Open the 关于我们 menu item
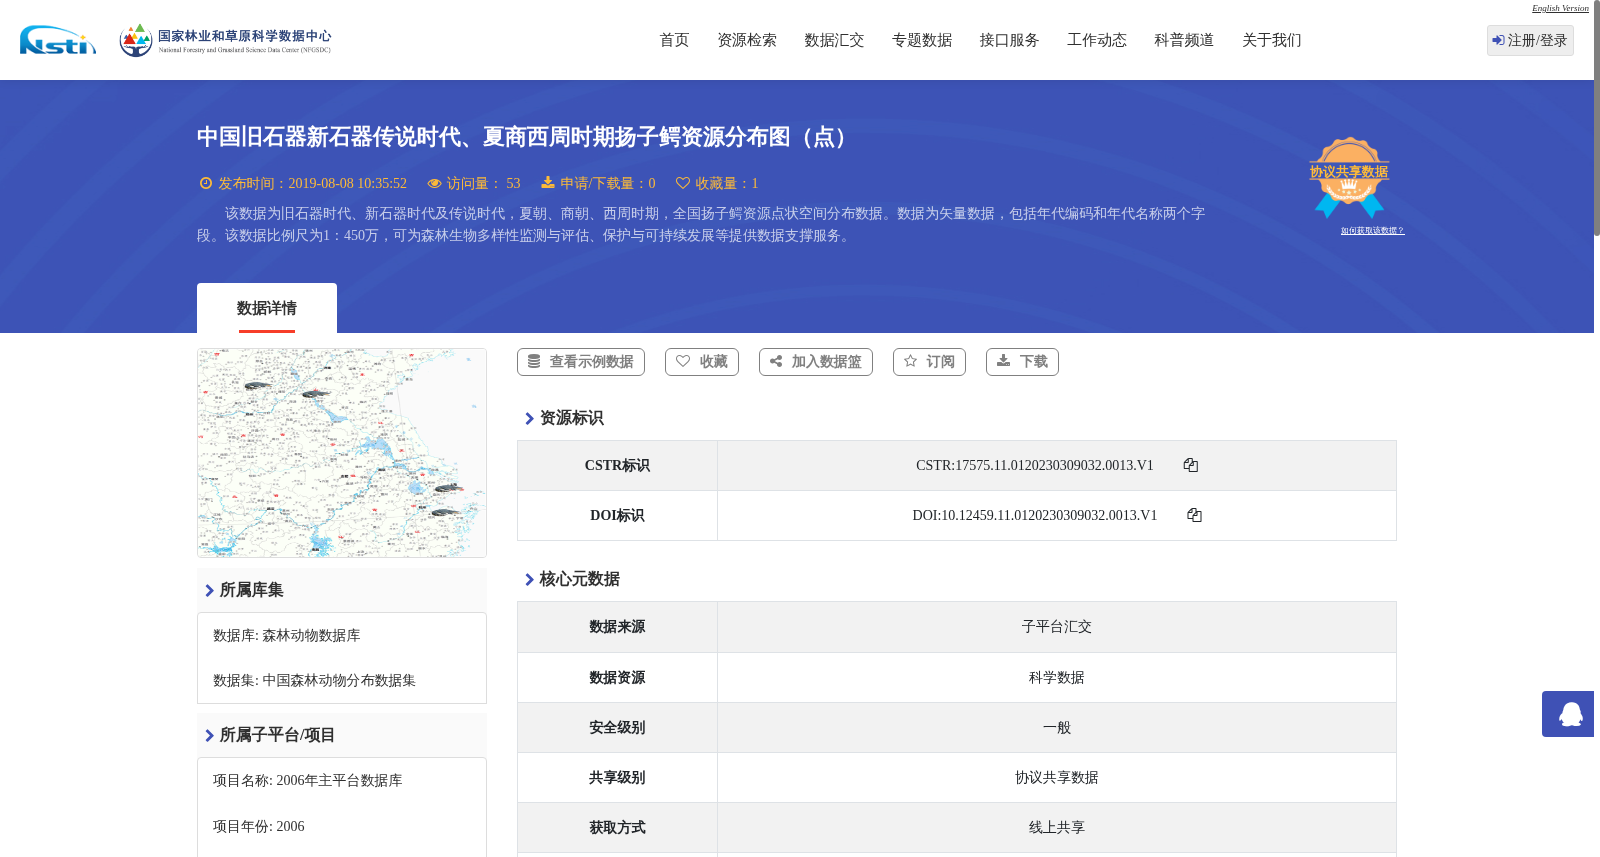The image size is (1600, 857). click(x=1272, y=40)
